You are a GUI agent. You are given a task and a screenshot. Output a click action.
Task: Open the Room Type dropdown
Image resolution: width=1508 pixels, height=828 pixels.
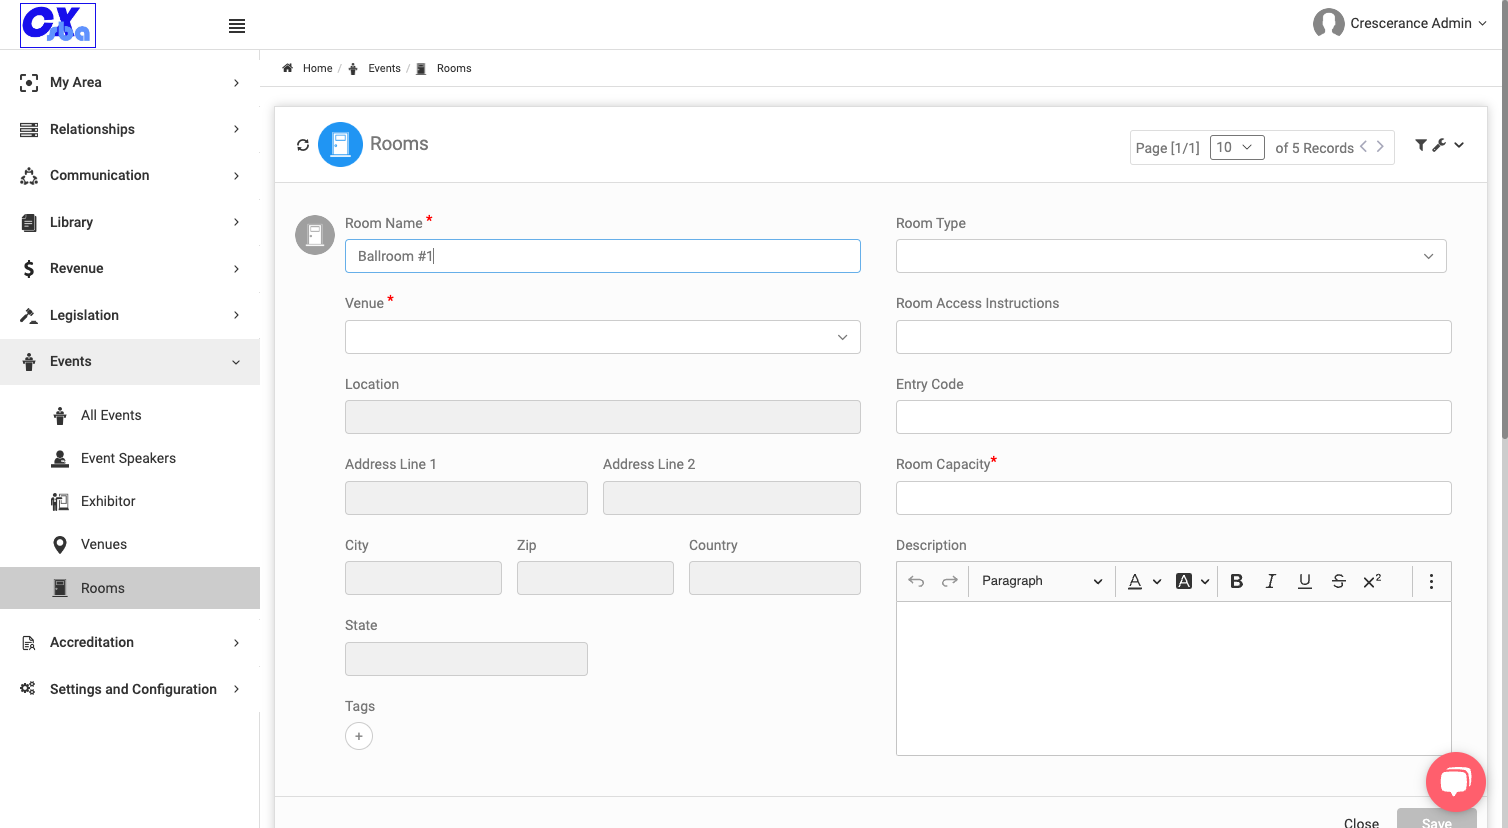[1171, 256]
